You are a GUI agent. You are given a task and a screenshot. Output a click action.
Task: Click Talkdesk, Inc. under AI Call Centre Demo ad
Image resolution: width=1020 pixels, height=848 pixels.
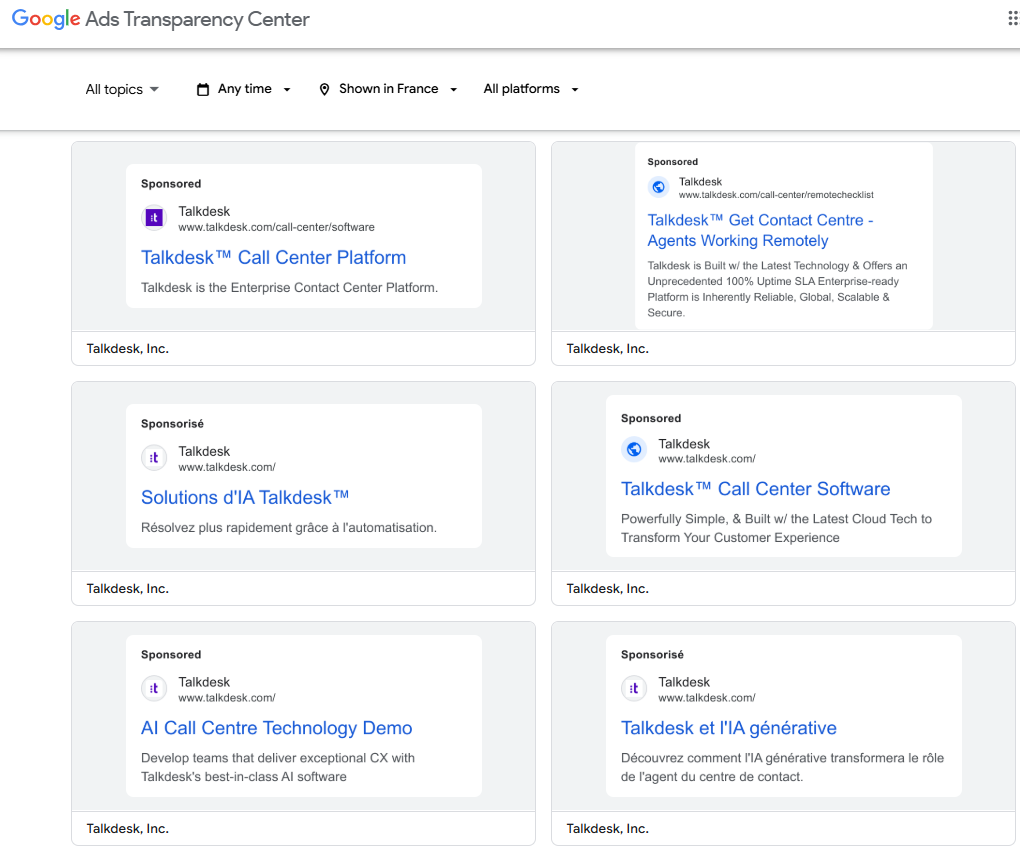point(128,828)
